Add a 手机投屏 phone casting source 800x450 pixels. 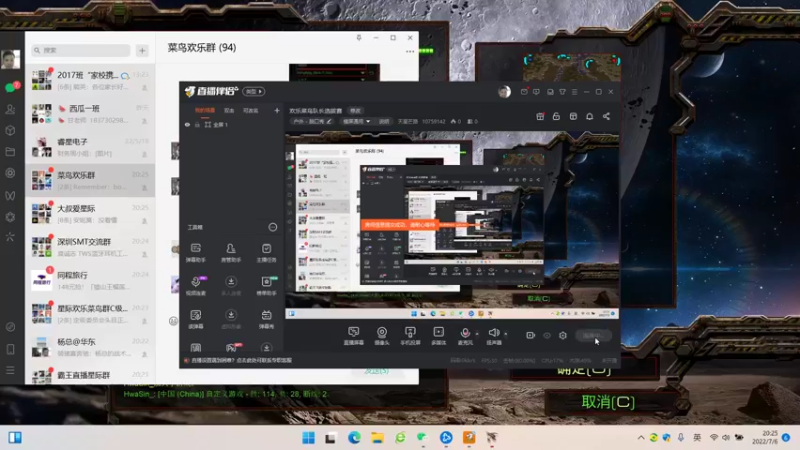click(x=410, y=336)
